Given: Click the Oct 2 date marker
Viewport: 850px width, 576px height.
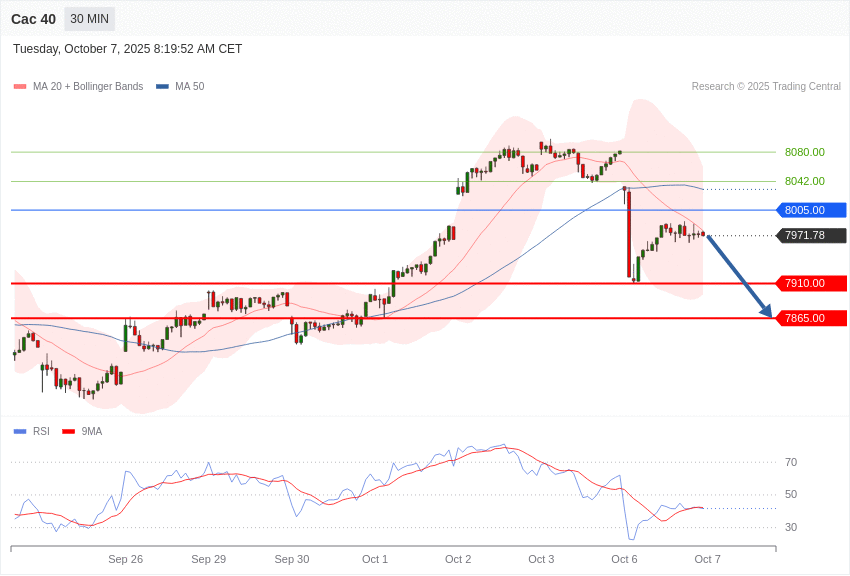Looking at the screenshot, I should point(458,559).
